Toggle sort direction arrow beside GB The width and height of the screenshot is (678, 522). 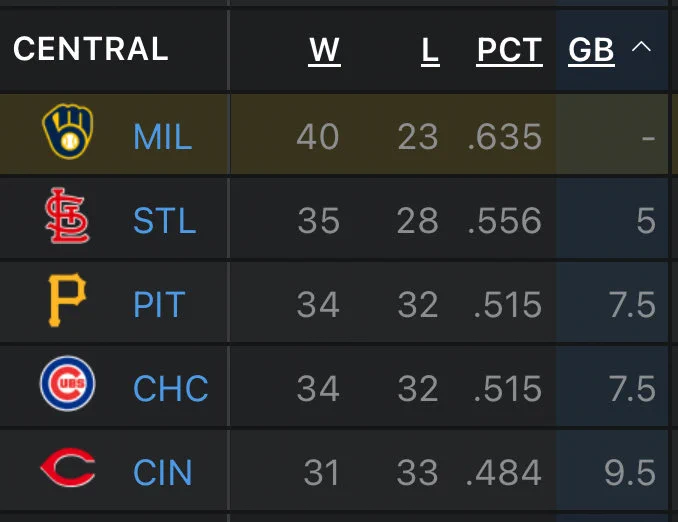[x=641, y=46]
